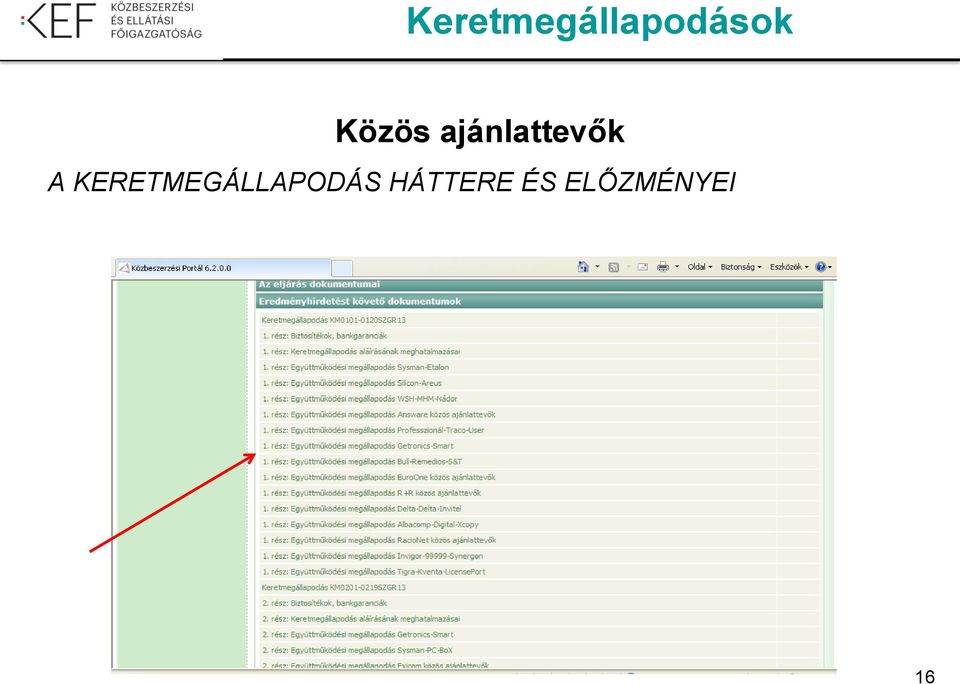This screenshot has width=960, height=684.
Task: Click the blue Help icon
Action: click(820, 267)
